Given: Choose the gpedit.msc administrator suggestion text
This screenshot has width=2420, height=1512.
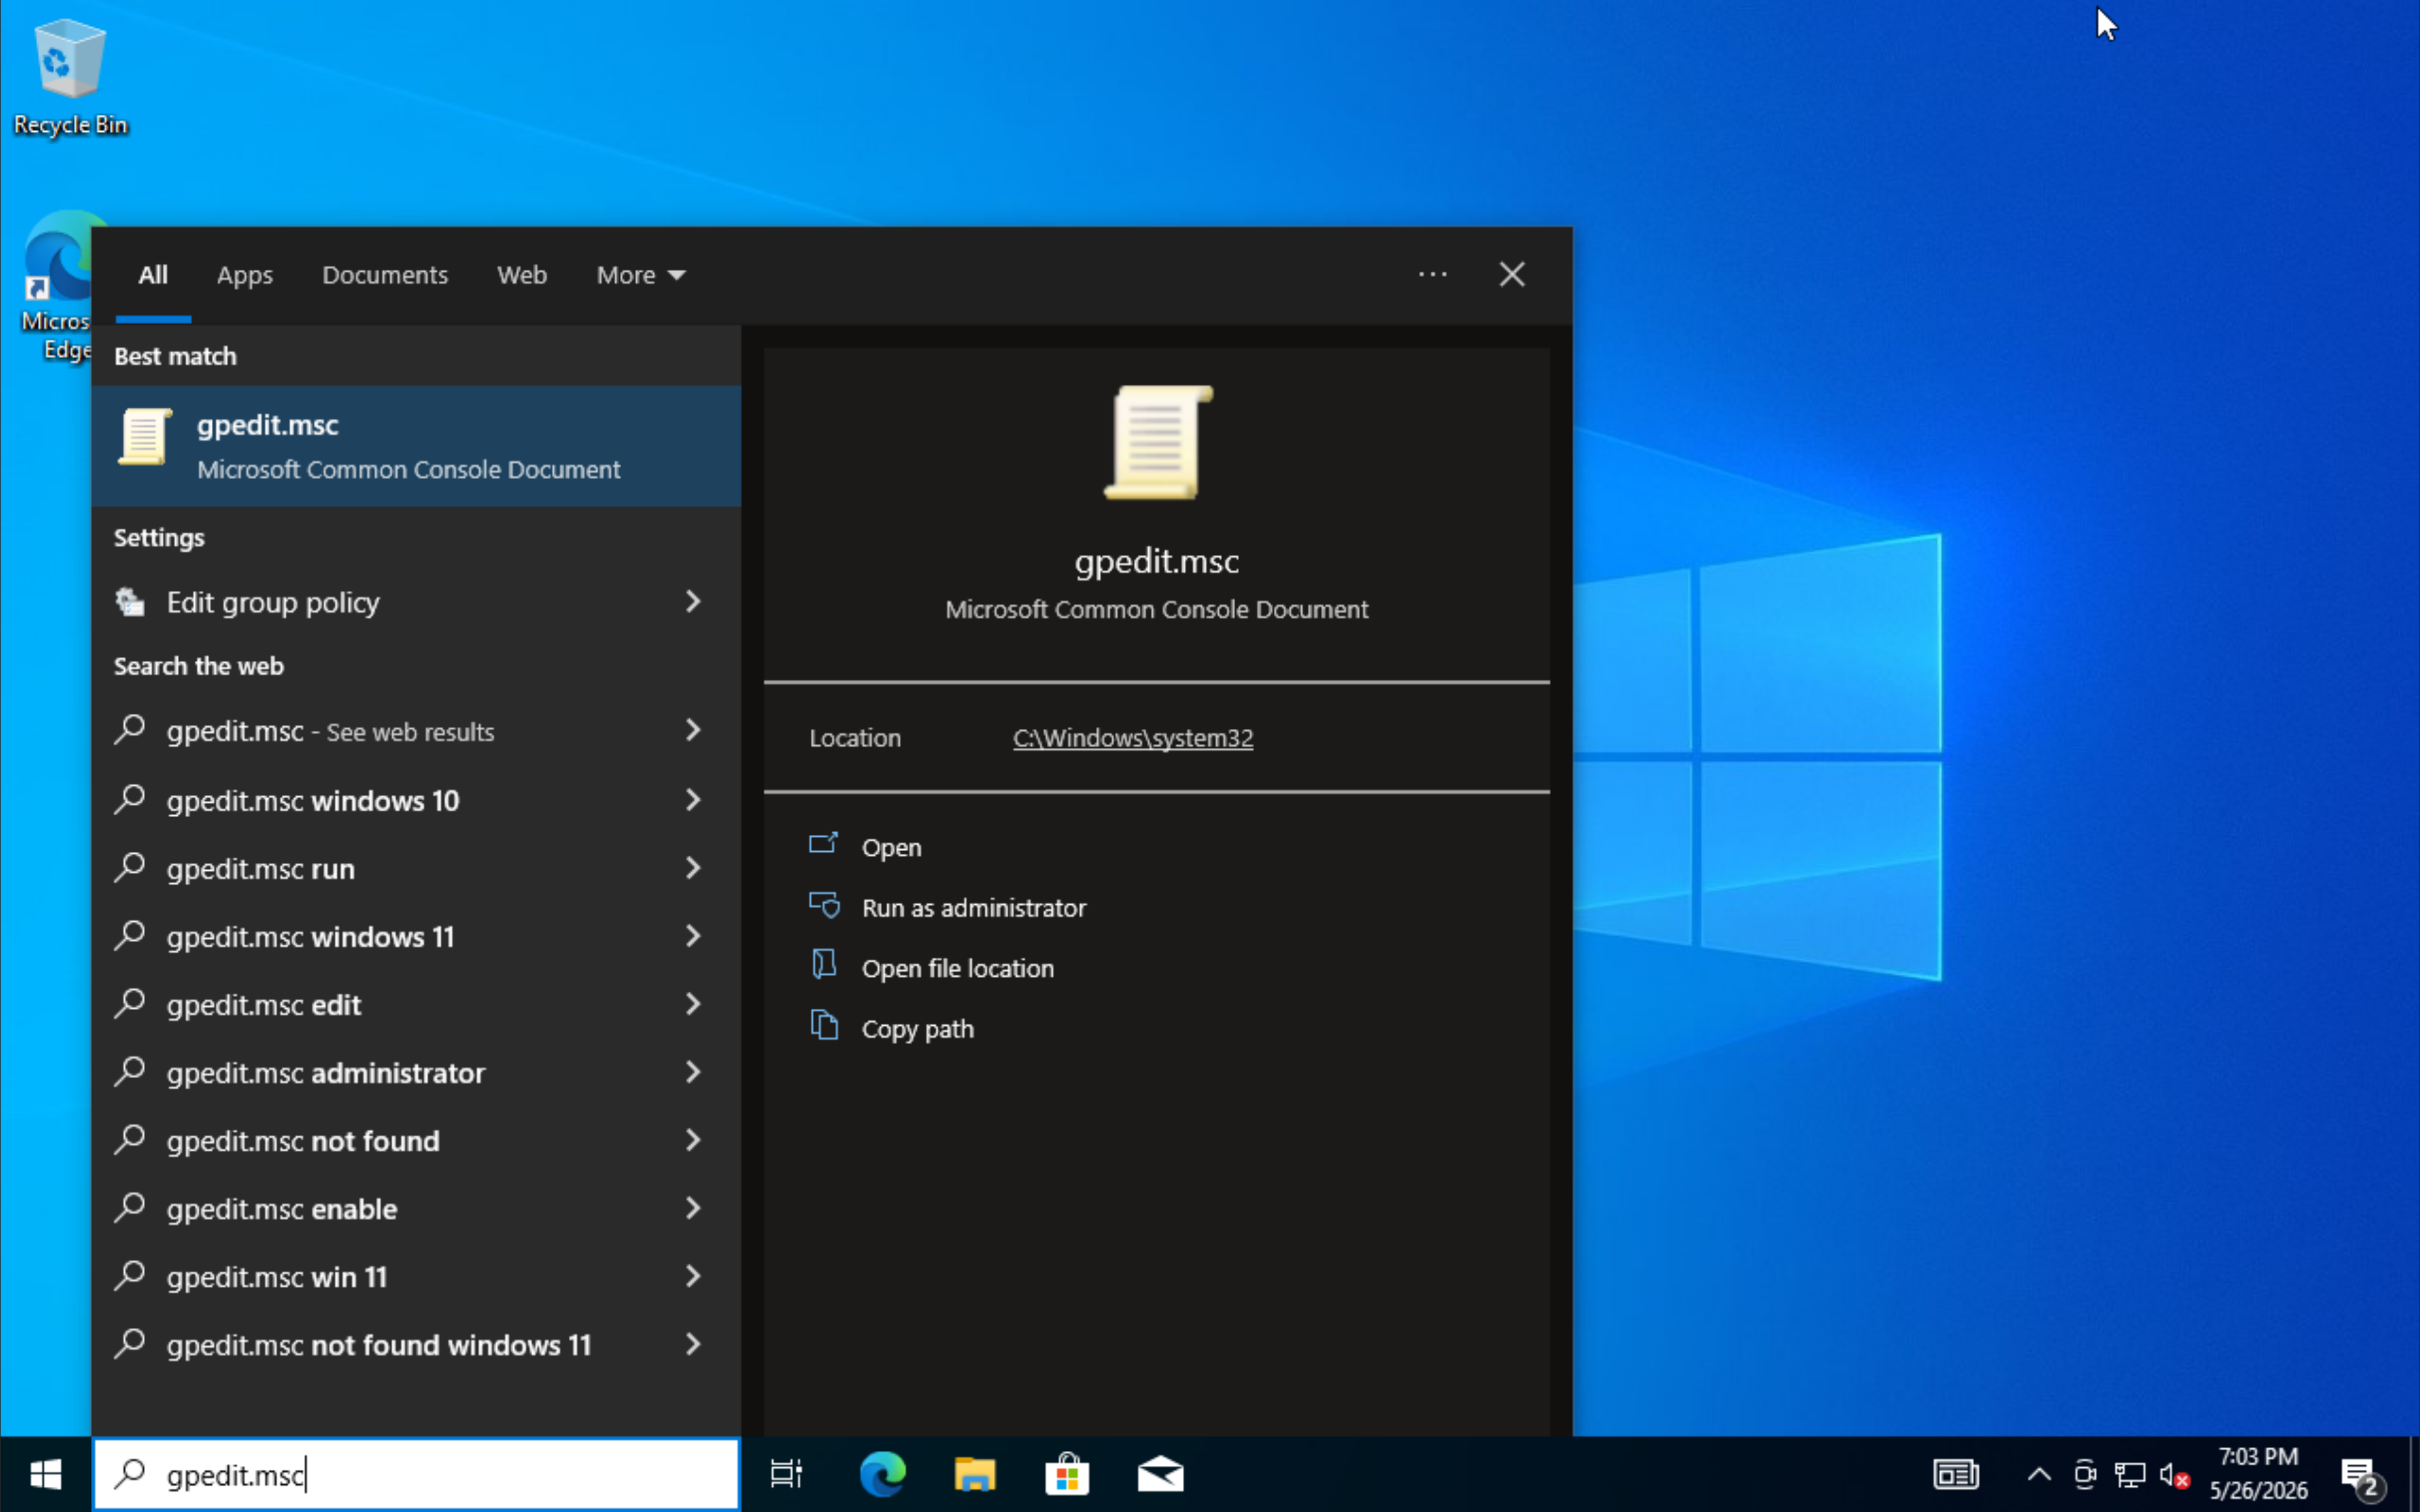Looking at the screenshot, I should click(x=325, y=1073).
